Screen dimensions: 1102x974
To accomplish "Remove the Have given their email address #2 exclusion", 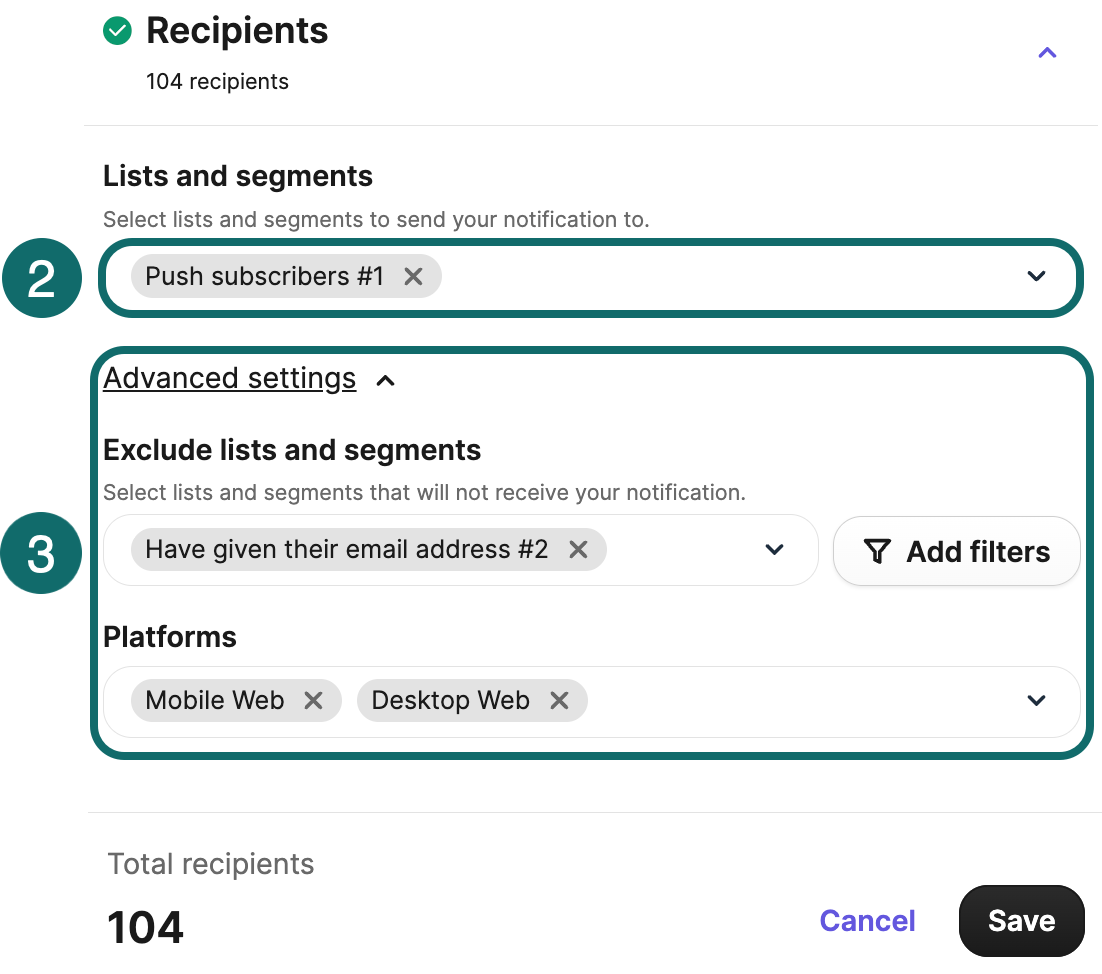I will click(578, 549).
